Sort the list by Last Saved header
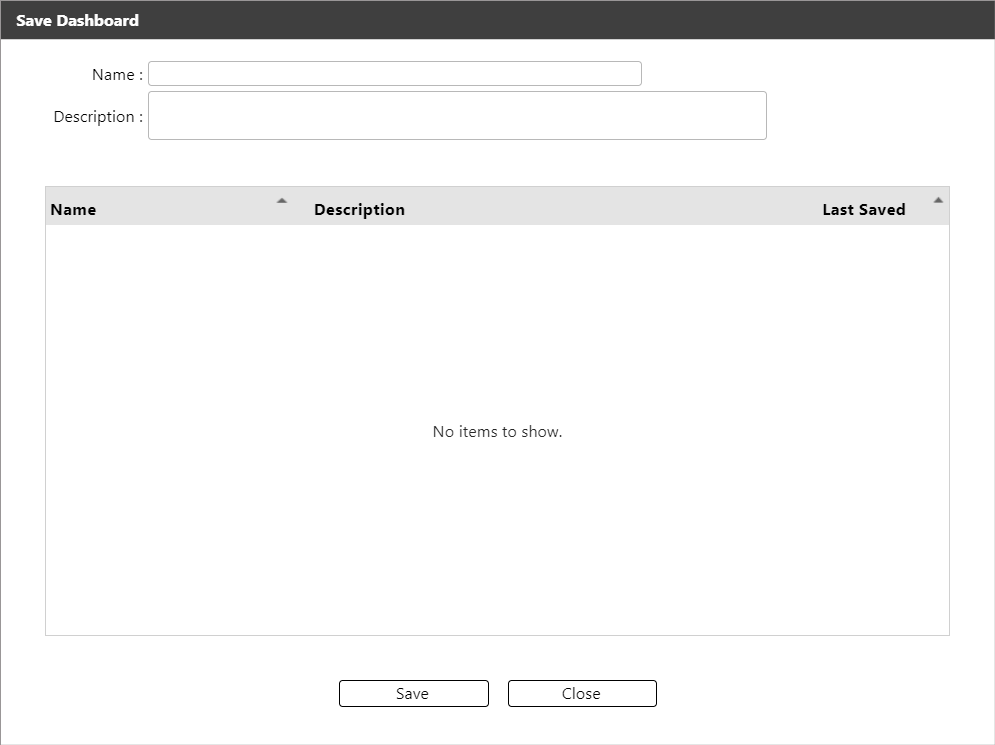Image resolution: width=995 pixels, height=745 pixels. click(x=863, y=210)
